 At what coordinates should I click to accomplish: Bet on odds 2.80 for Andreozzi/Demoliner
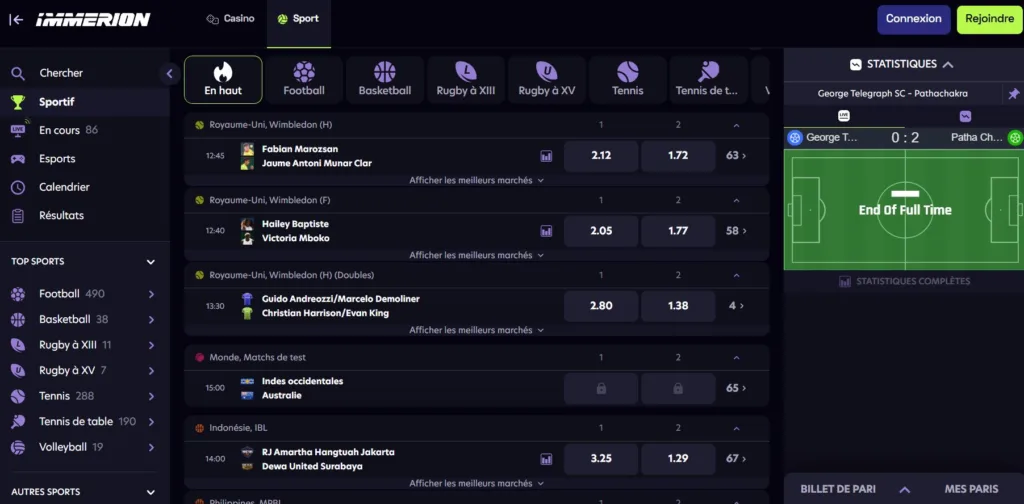601,306
